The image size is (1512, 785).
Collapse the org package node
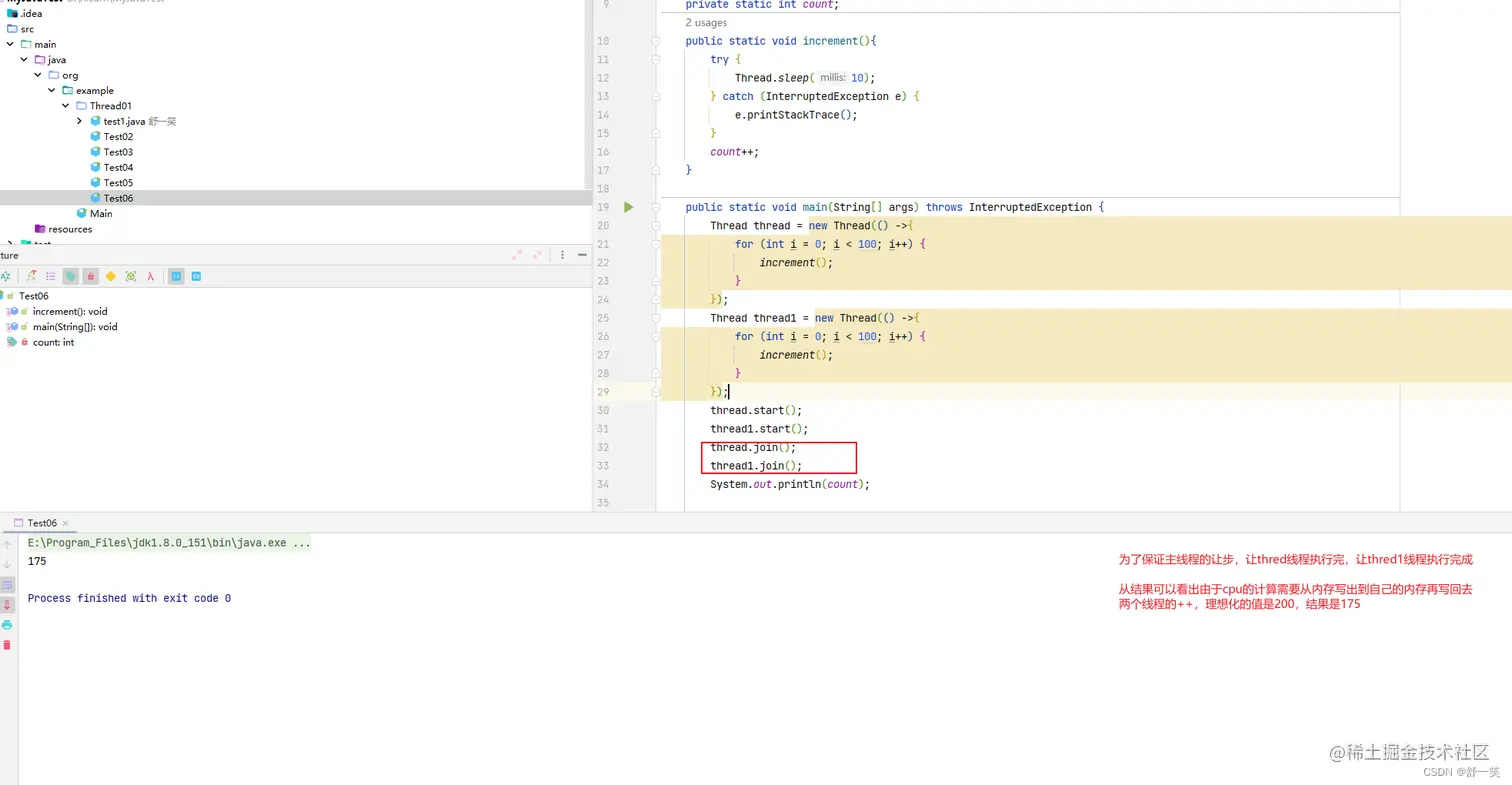point(39,75)
